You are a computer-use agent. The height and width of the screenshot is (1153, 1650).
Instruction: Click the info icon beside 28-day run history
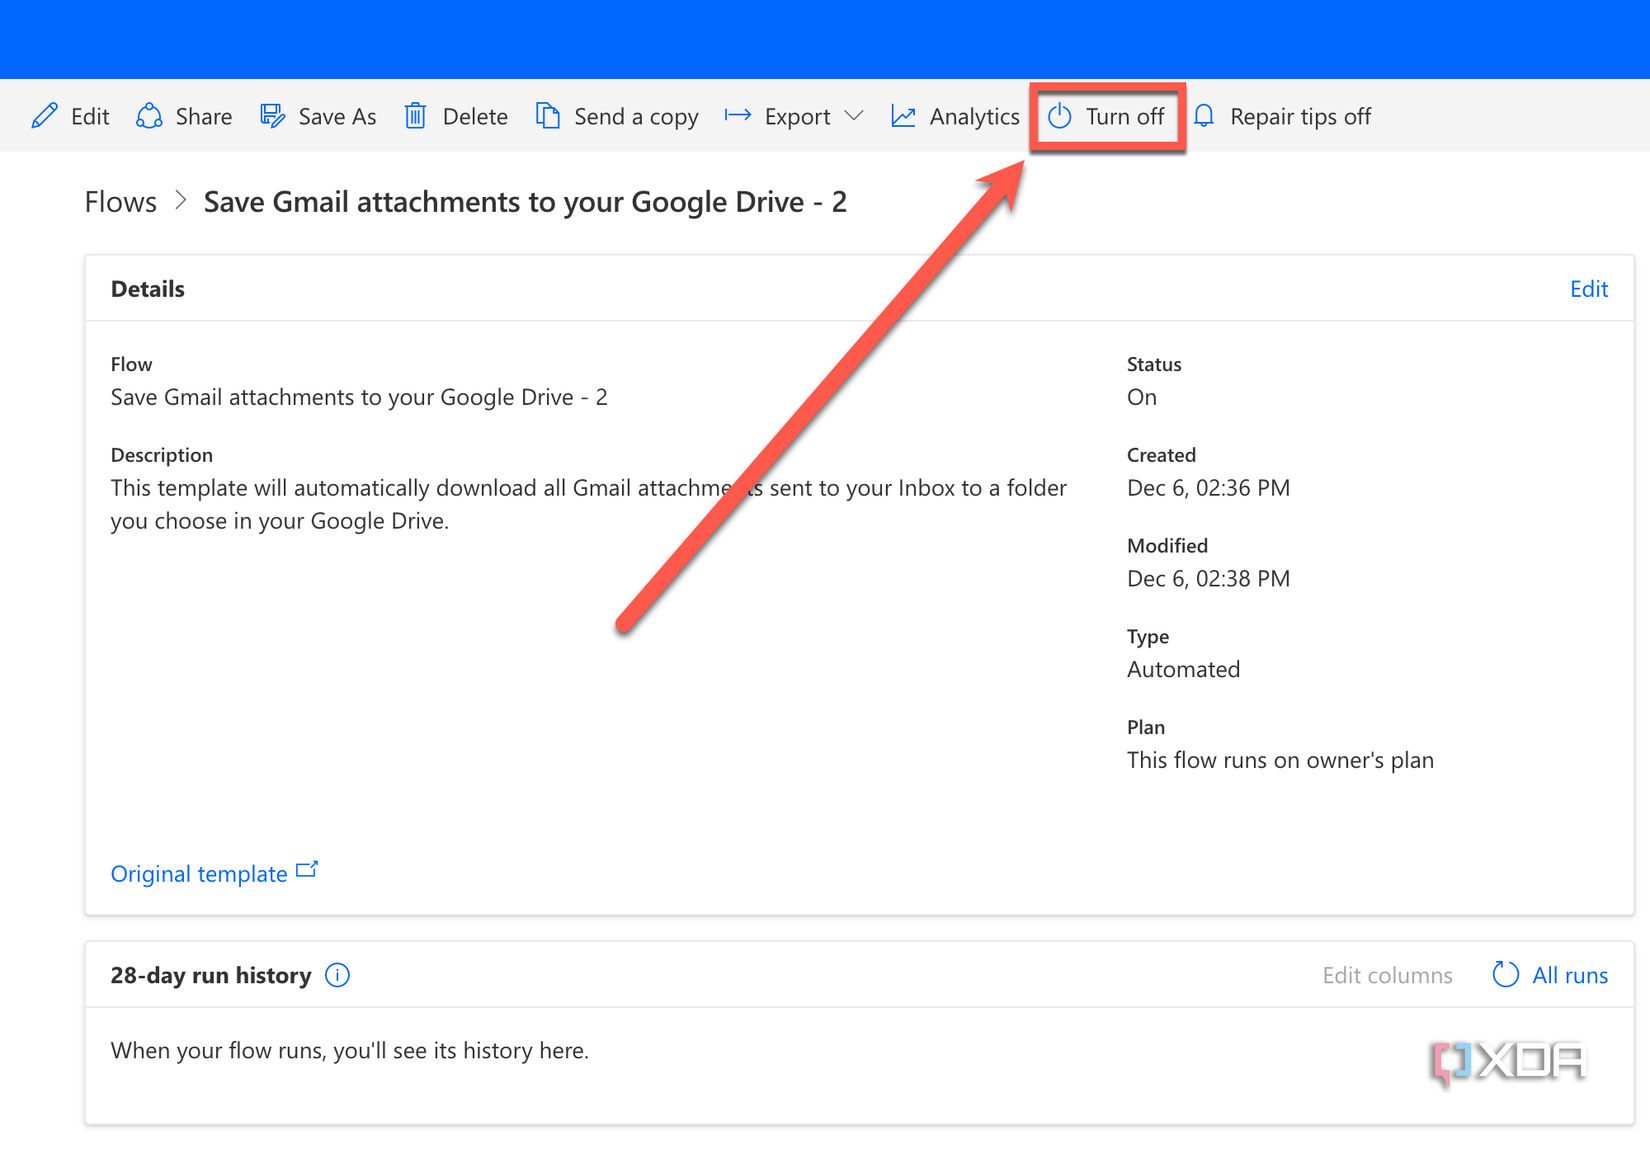click(x=338, y=975)
